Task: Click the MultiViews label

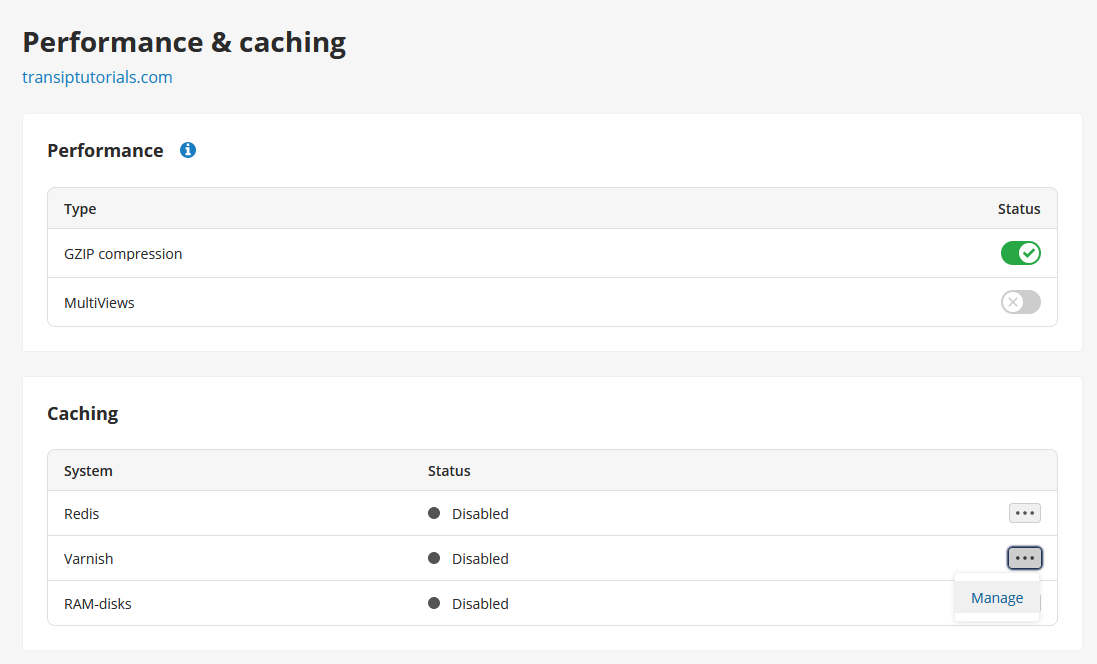Action: click(x=99, y=302)
